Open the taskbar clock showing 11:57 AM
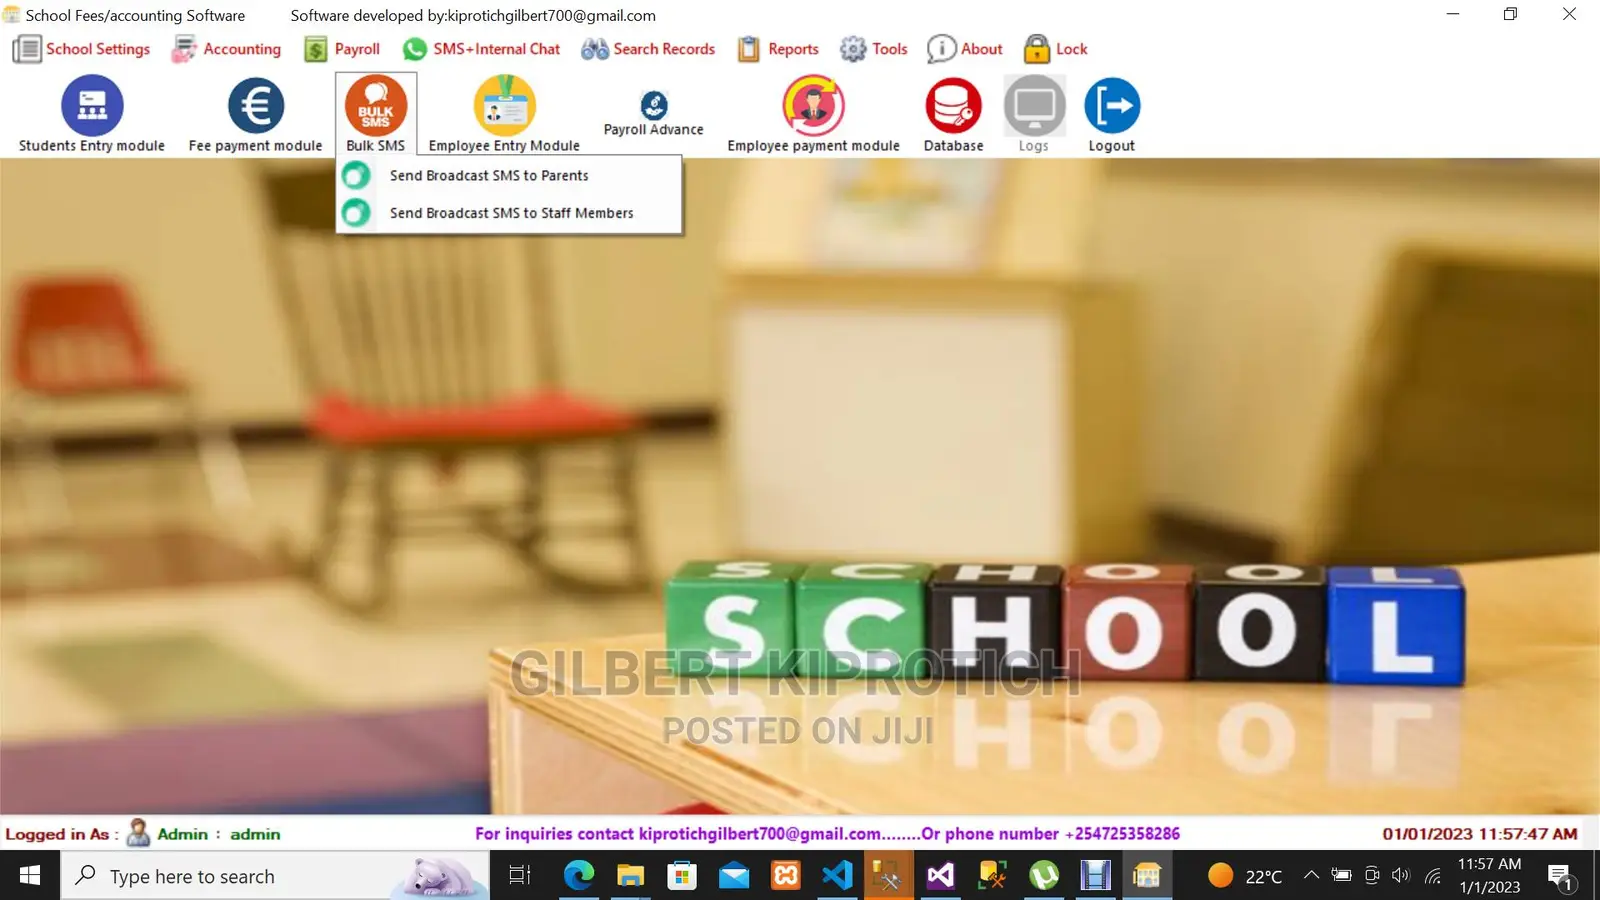 [x=1490, y=876]
